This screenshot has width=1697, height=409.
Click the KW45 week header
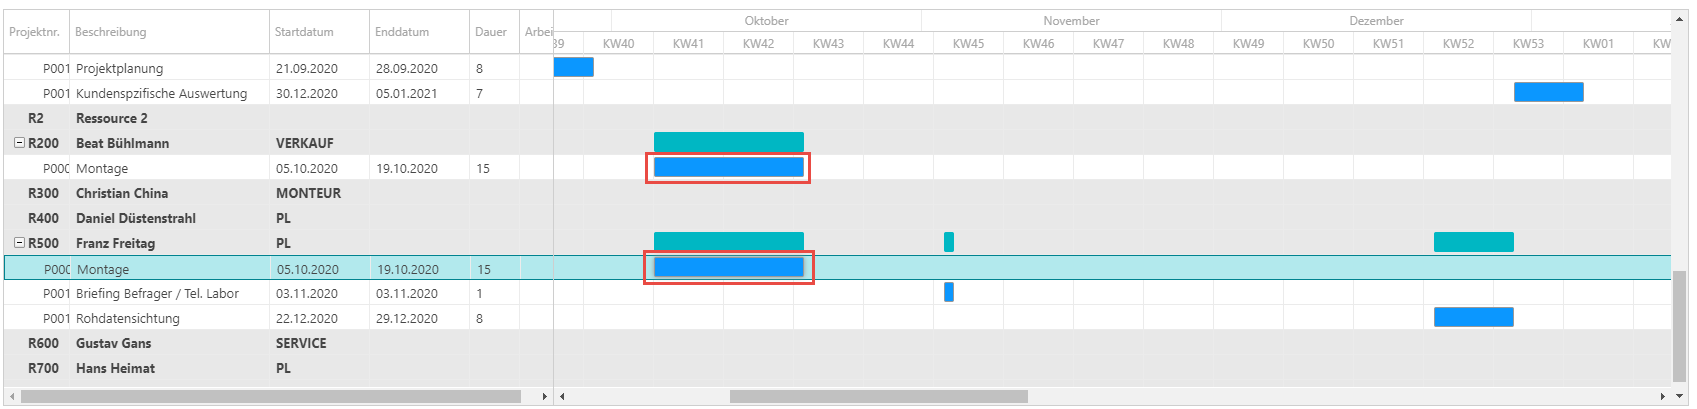[968, 43]
